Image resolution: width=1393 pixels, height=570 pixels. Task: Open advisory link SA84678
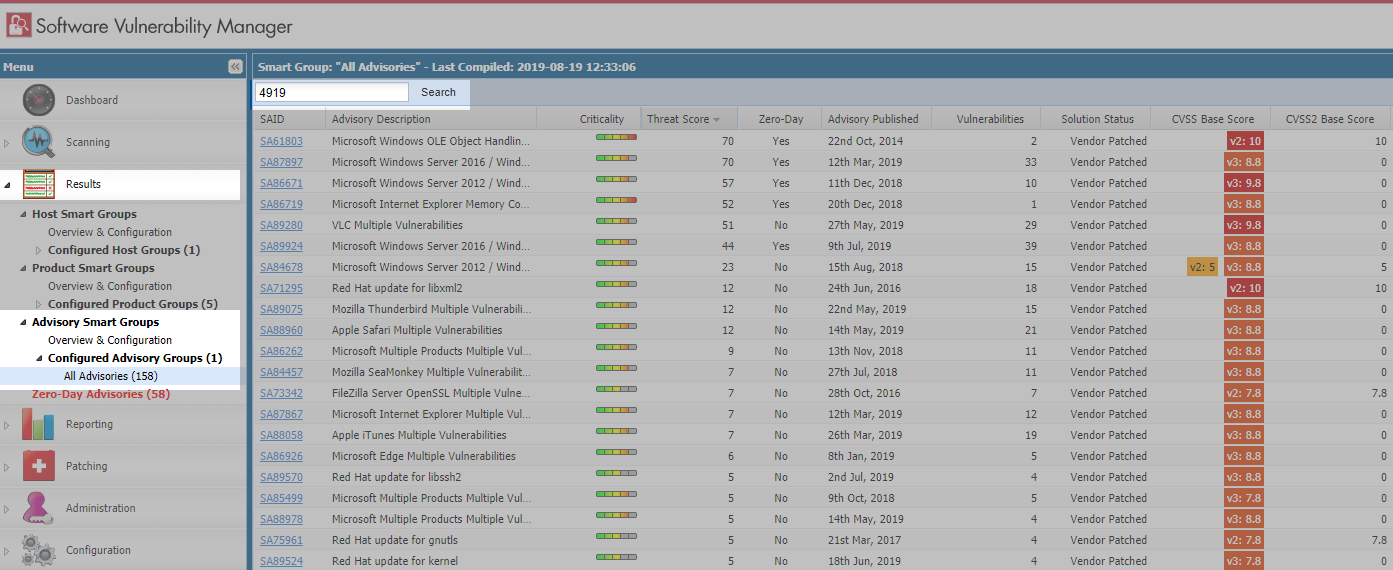(281, 267)
